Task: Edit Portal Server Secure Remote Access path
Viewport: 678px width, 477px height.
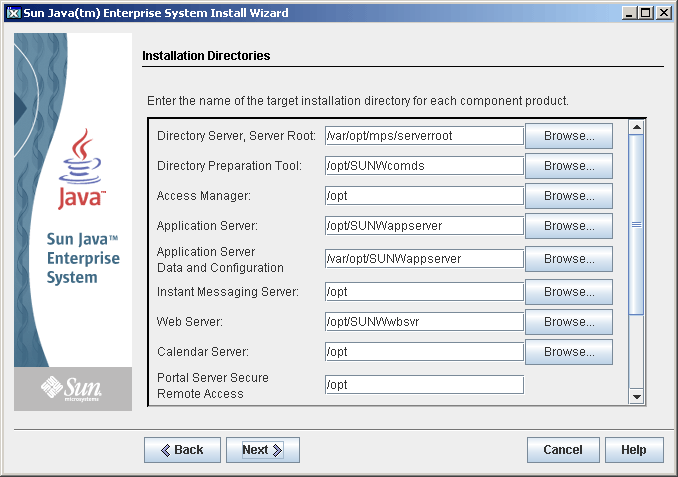Action: point(424,384)
